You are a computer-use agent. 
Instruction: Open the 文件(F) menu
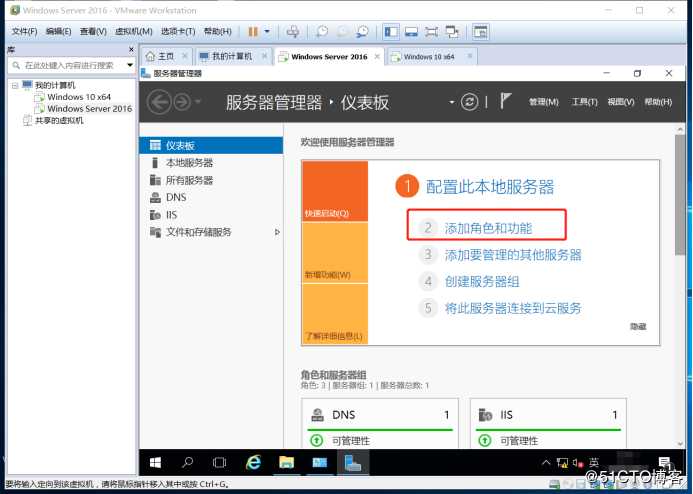tap(24, 32)
